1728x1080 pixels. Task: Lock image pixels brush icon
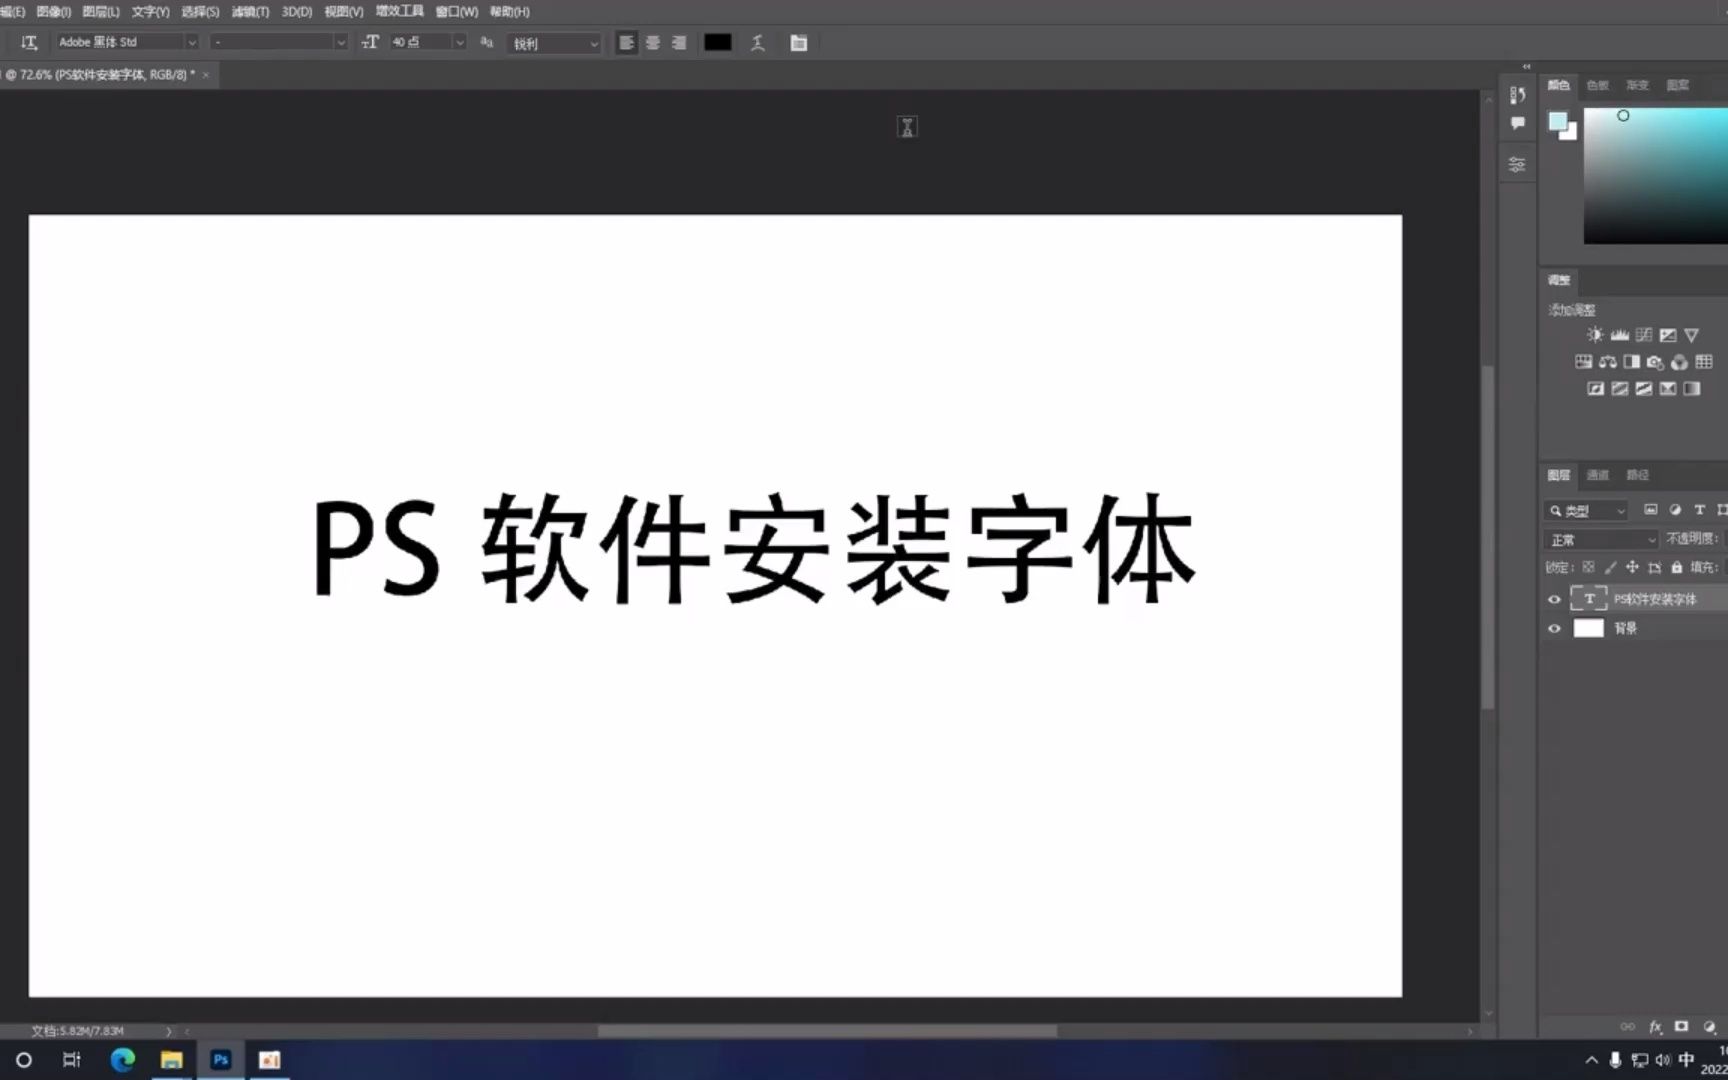pos(1610,567)
